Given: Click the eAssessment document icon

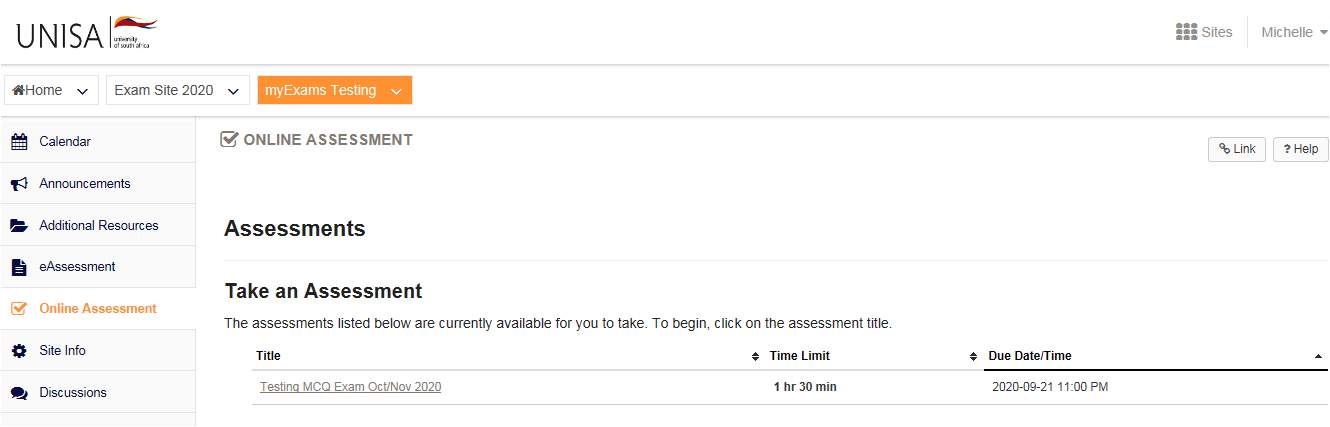Looking at the screenshot, I should [19, 267].
